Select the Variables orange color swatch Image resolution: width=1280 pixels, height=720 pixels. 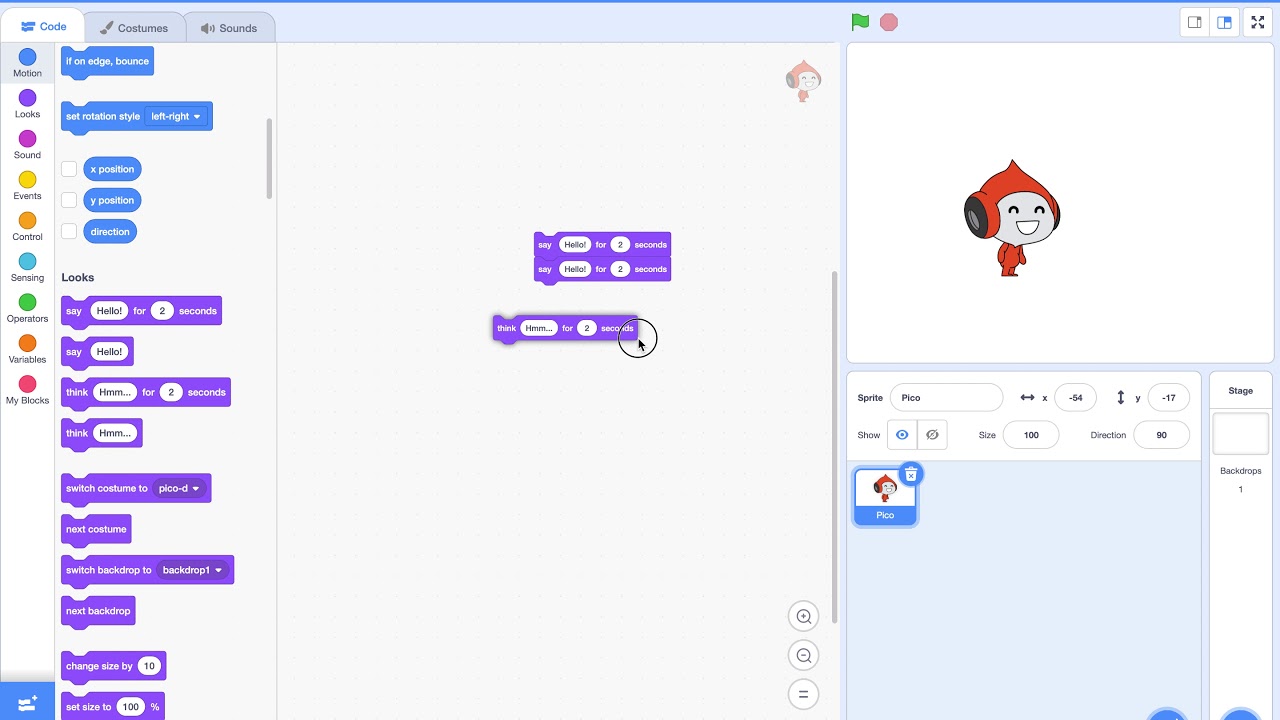coord(27,344)
